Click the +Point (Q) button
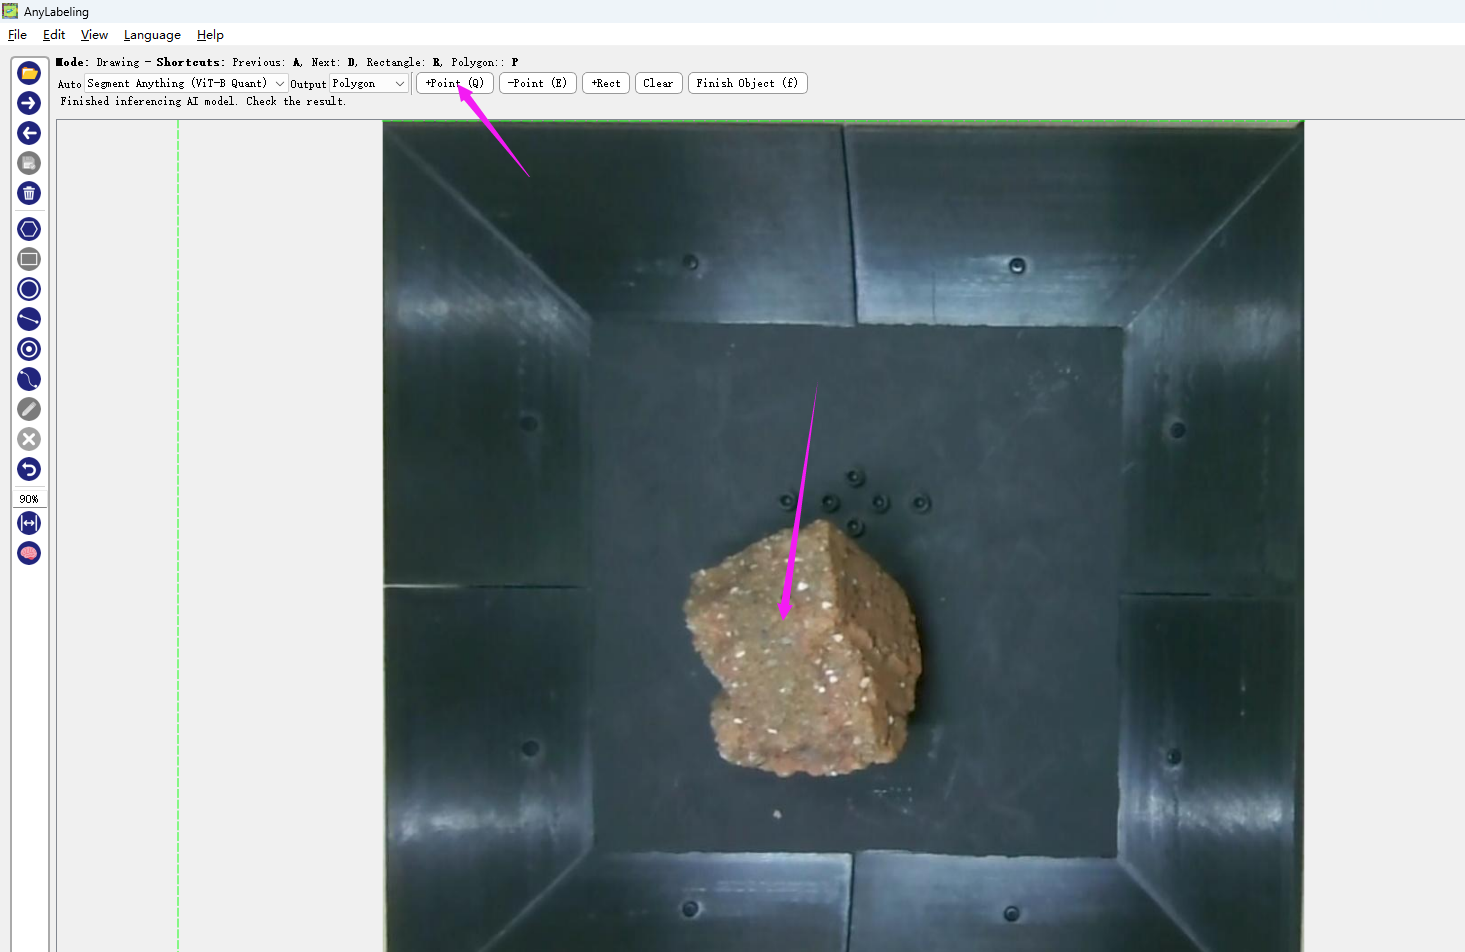 pos(454,84)
